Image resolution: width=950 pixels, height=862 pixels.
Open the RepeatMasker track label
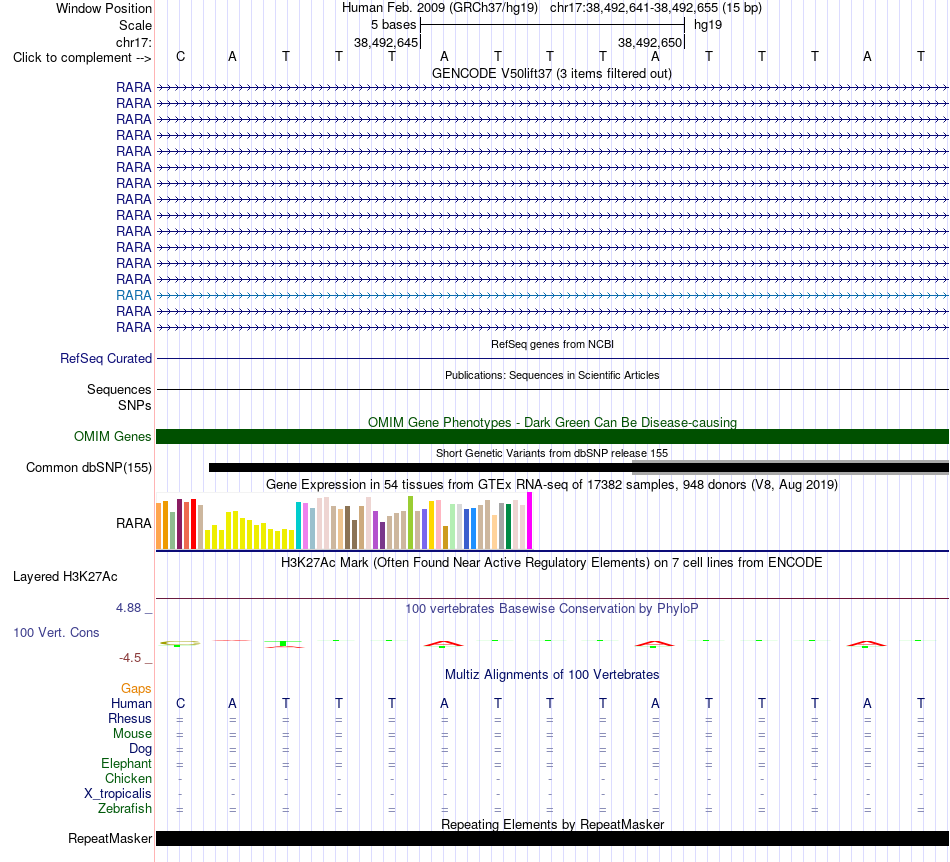pos(110,839)
